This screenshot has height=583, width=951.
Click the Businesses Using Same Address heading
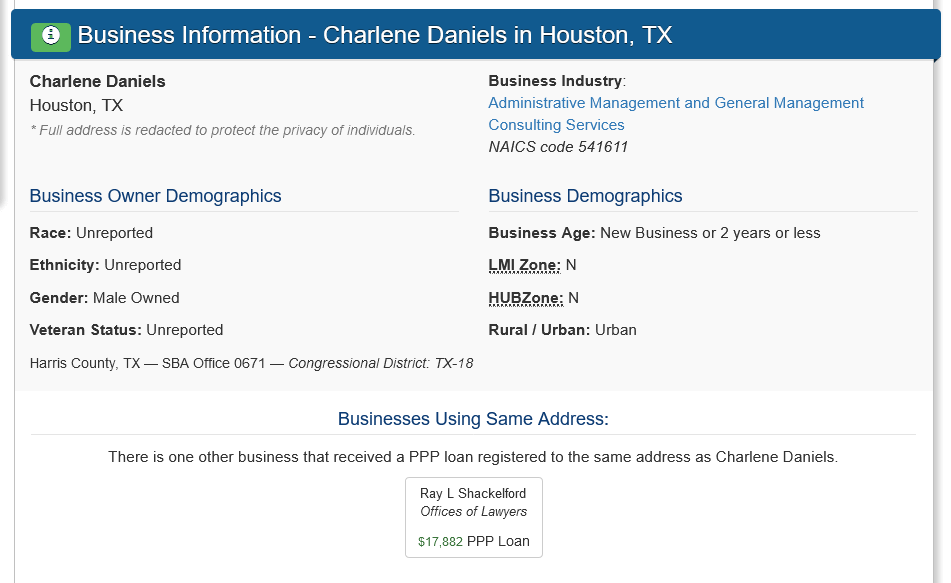click(x=473, y=419)
